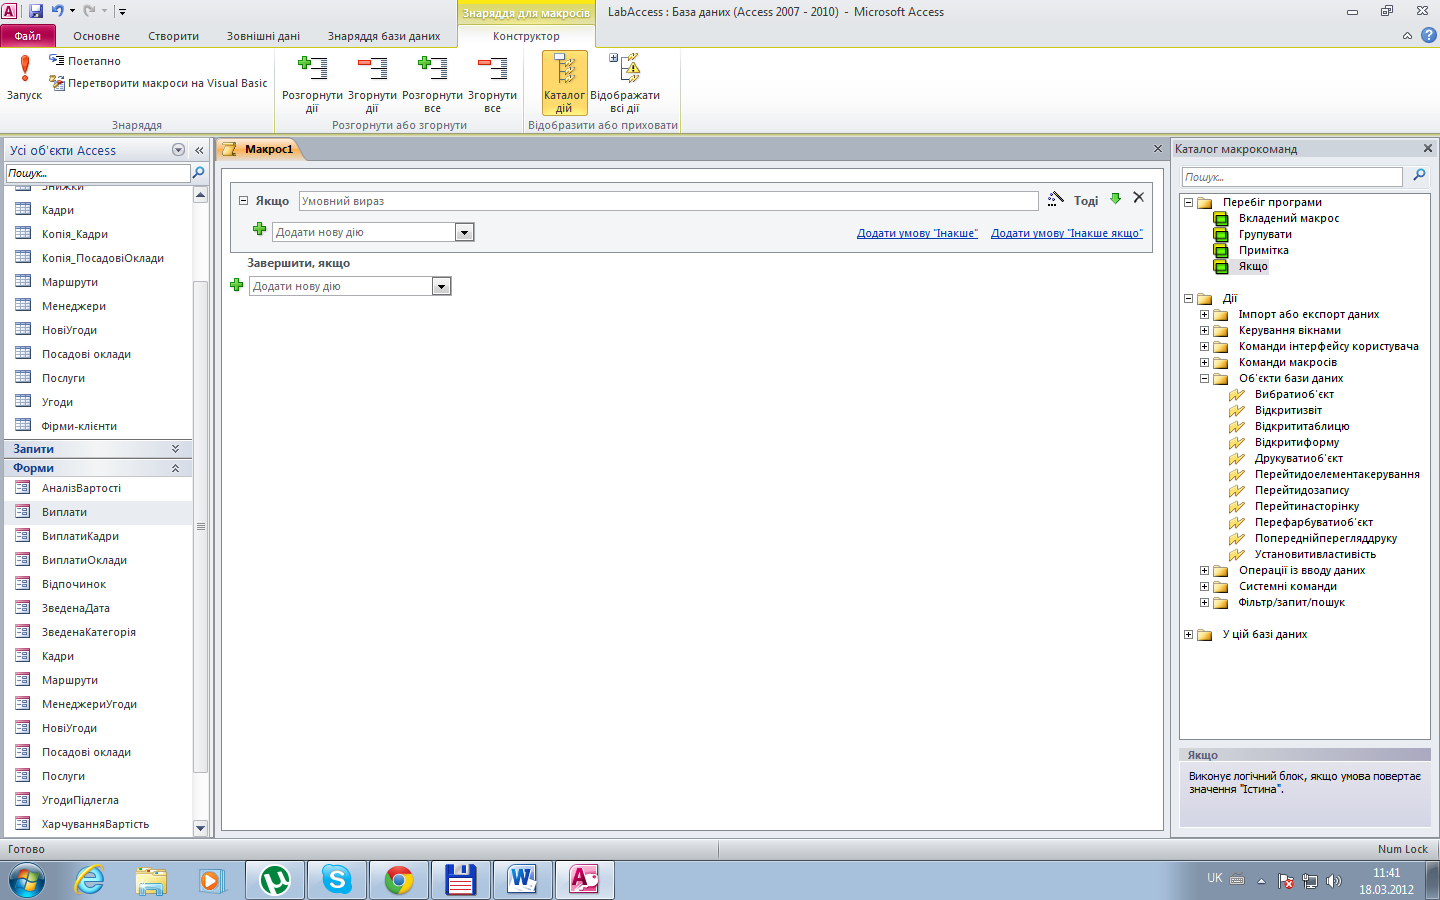Collapse navigation pane with double chevron
Image resolution: width=1440 pixels, height=900 pixels.
(x=199, y=150)
